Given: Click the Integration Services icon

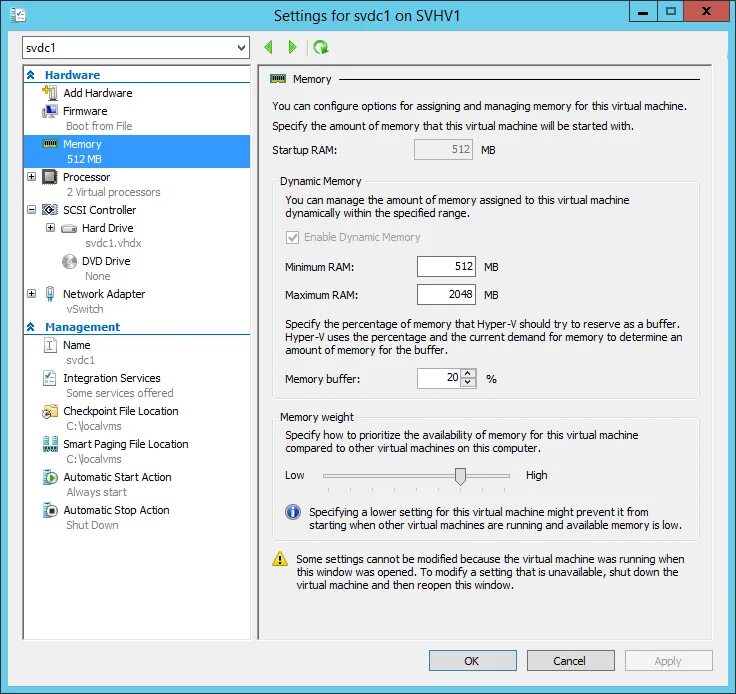Looking at the screenshot, I should tap(50, 378).
